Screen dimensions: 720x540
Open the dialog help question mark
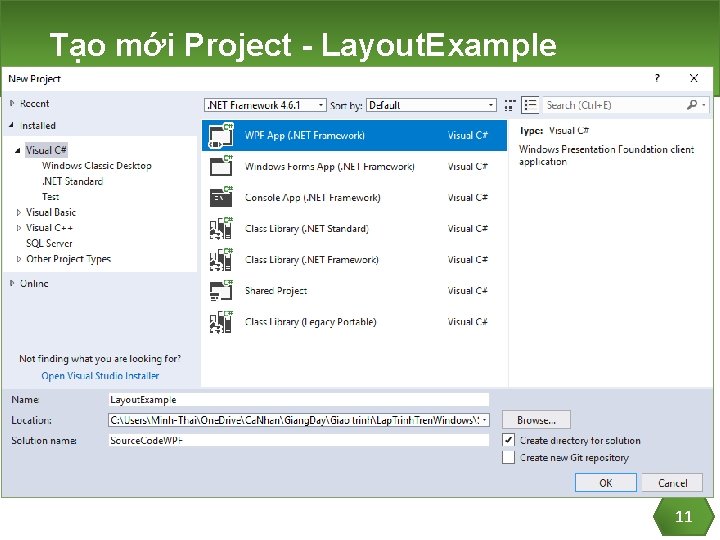tap(657, 78)
